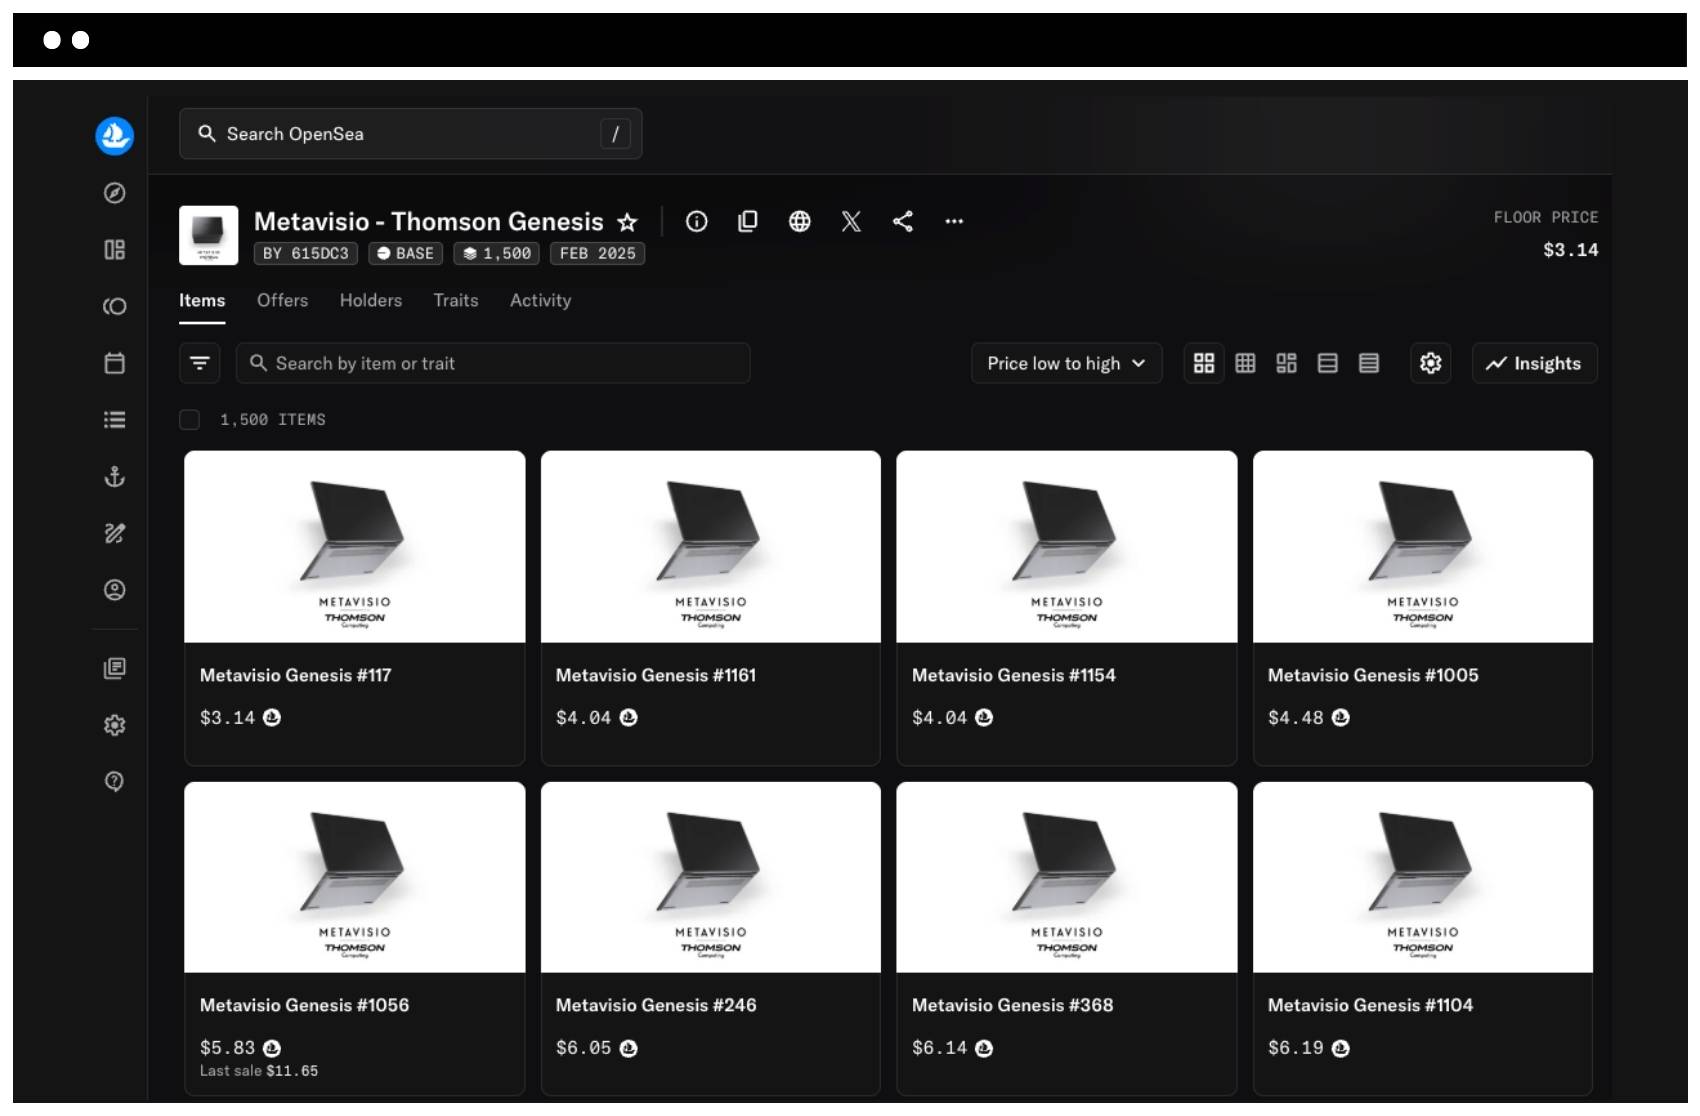This screenshot has height=1116, width=1700.
Task: Open Metavisio Genesis #1104 image
Action: click(1423, 878)
